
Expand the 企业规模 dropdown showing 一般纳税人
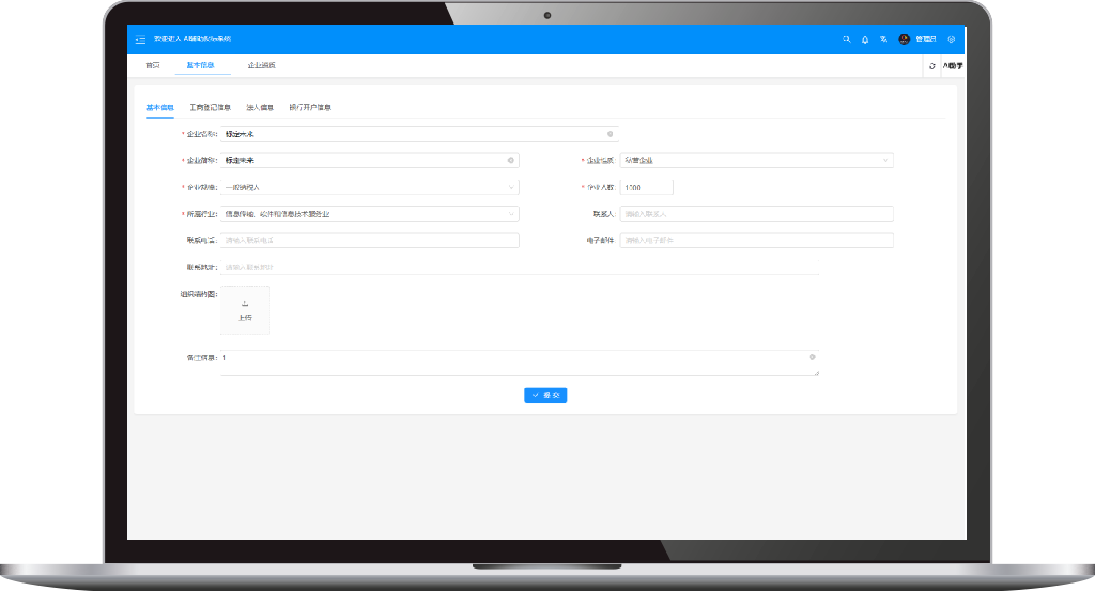tap(369, 187)
